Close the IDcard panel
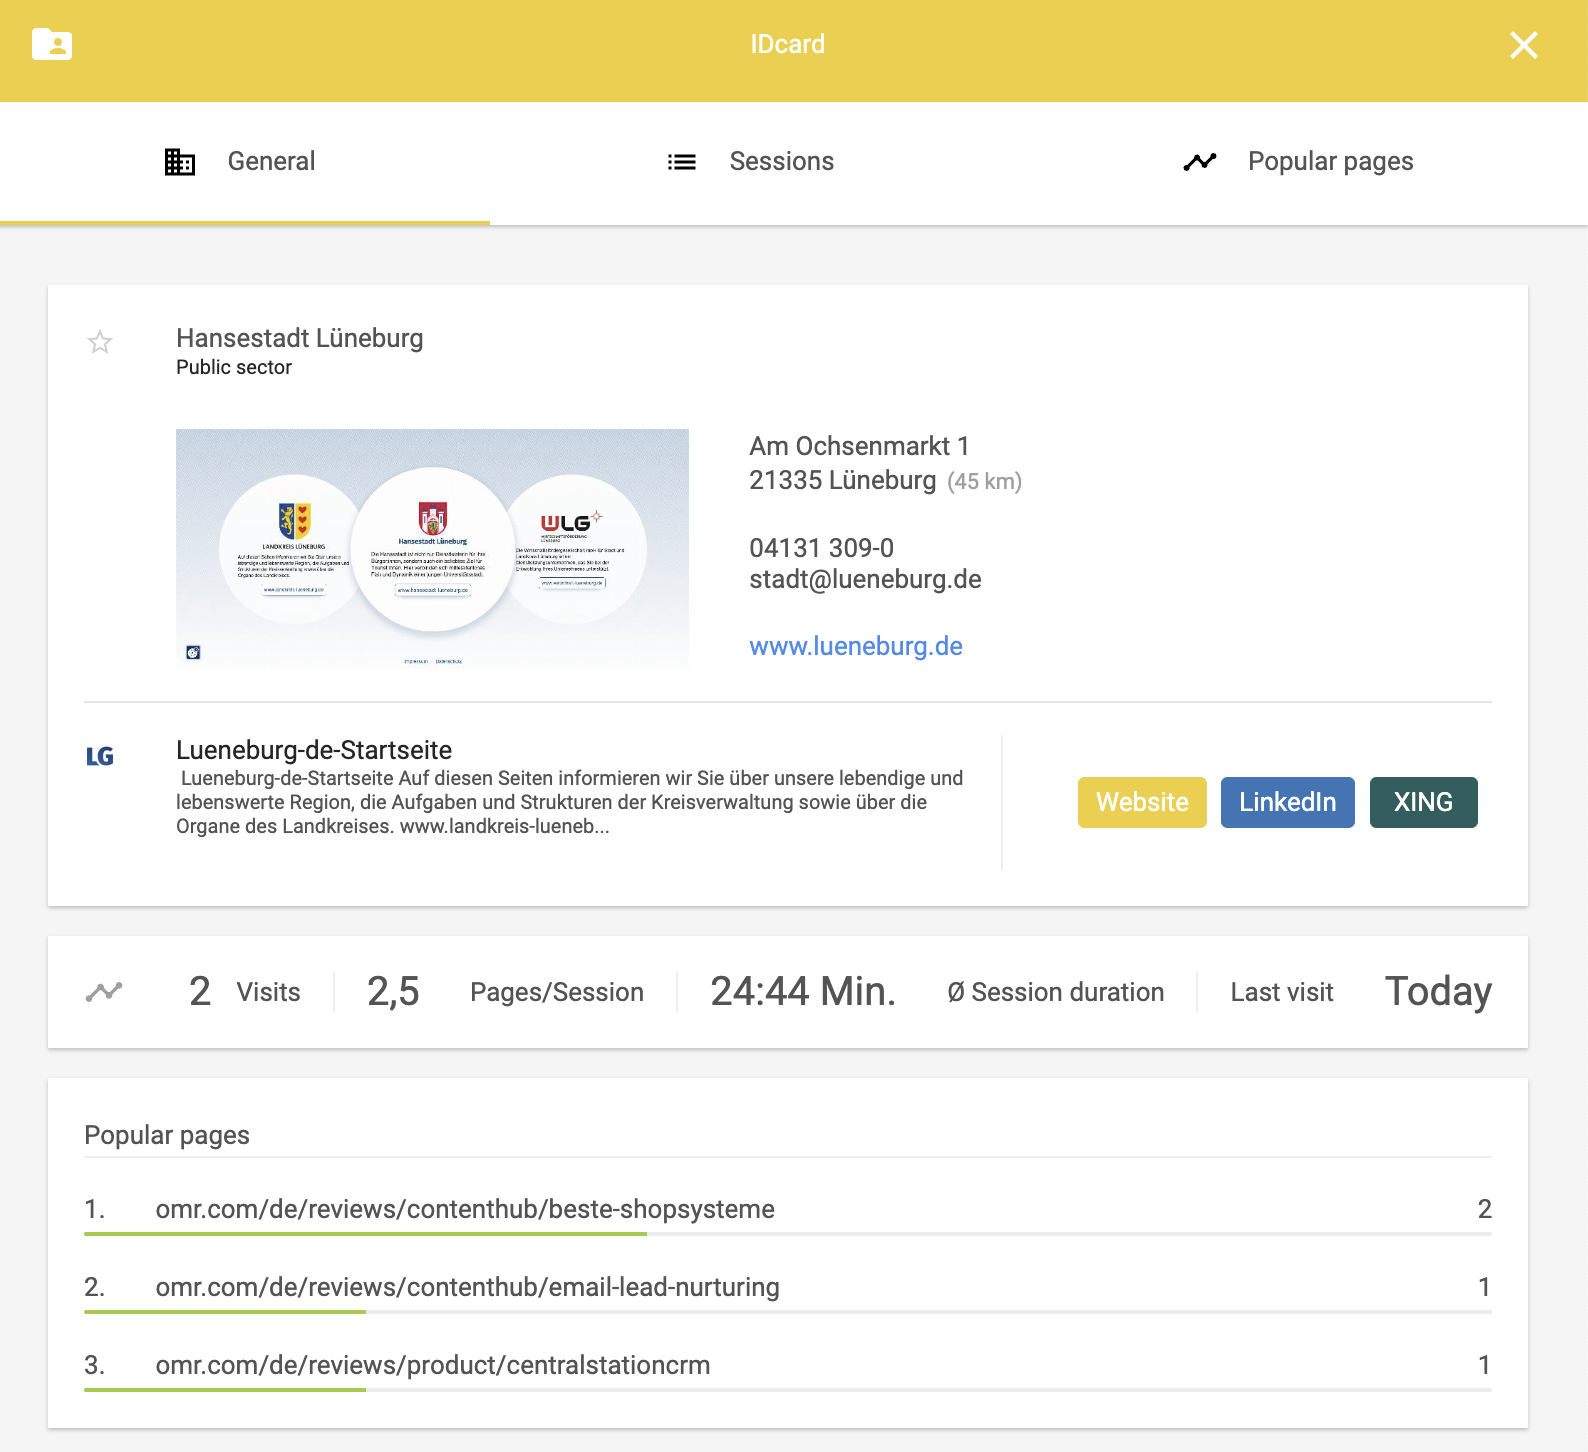The width and height of the screenshot is (1588, 1452). tap(1524, 45)
